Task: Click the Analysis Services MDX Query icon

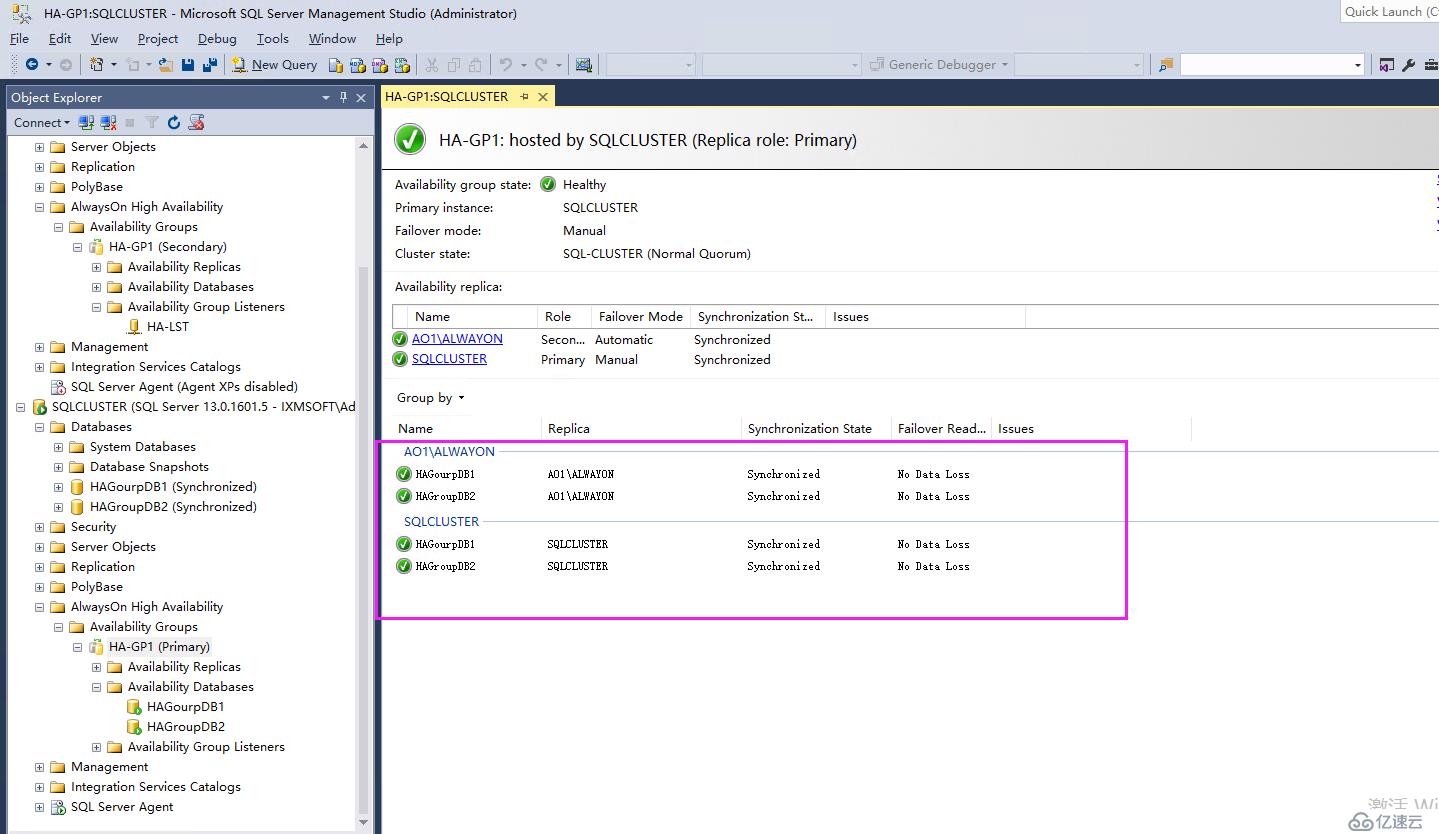Action: (x=358, y=65)
